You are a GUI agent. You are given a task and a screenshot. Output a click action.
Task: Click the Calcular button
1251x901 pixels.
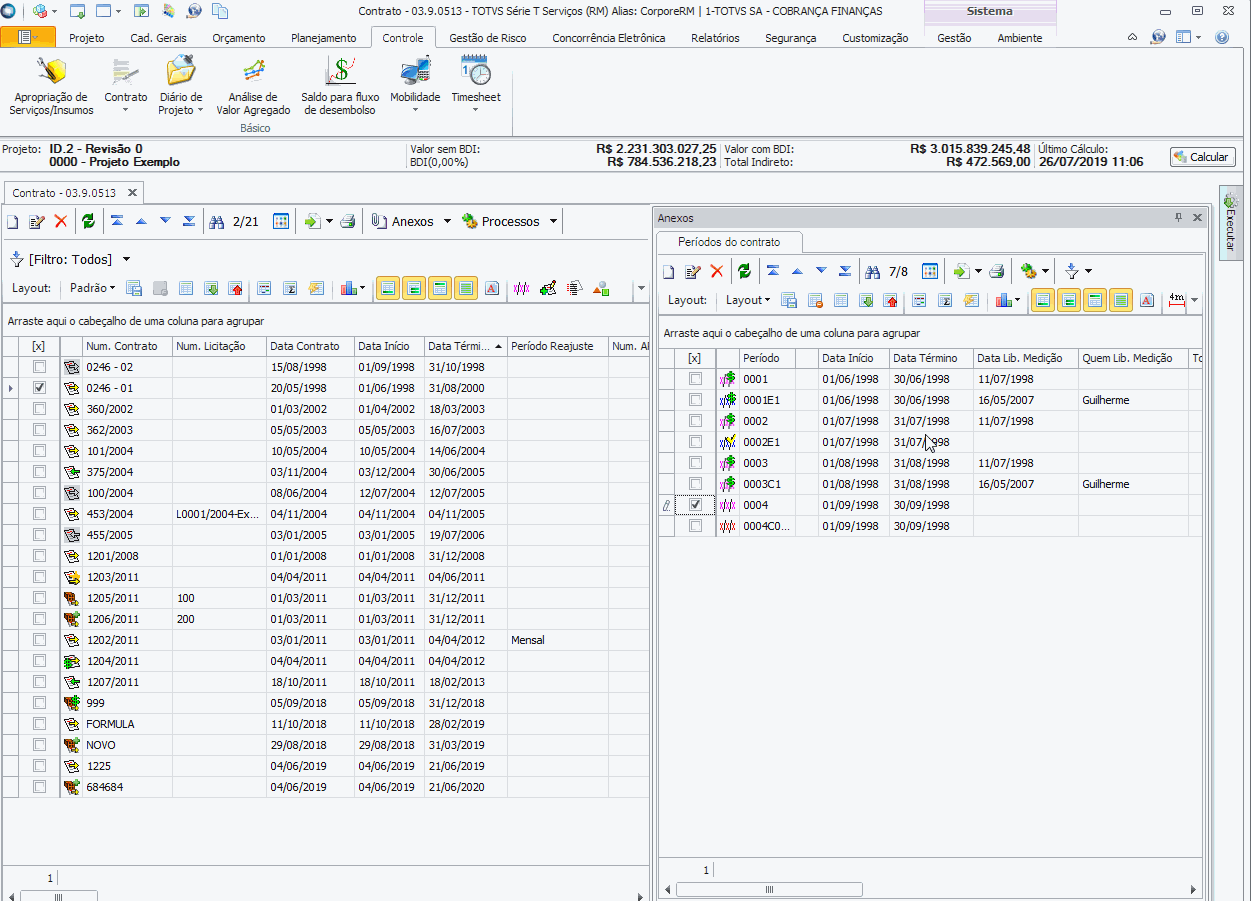click(1203, 157)
